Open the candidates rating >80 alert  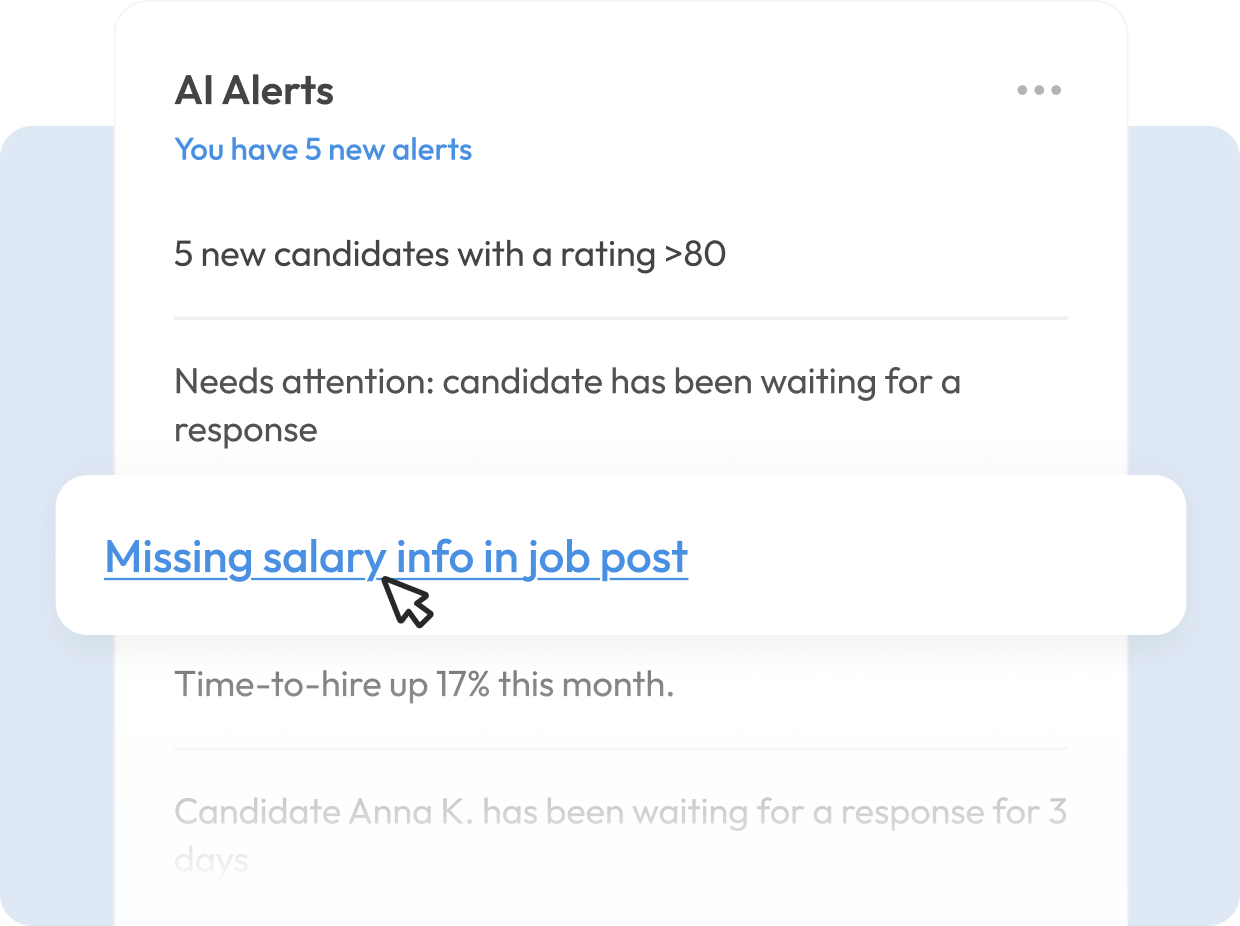pyautogui.click(x=450, y=254)
